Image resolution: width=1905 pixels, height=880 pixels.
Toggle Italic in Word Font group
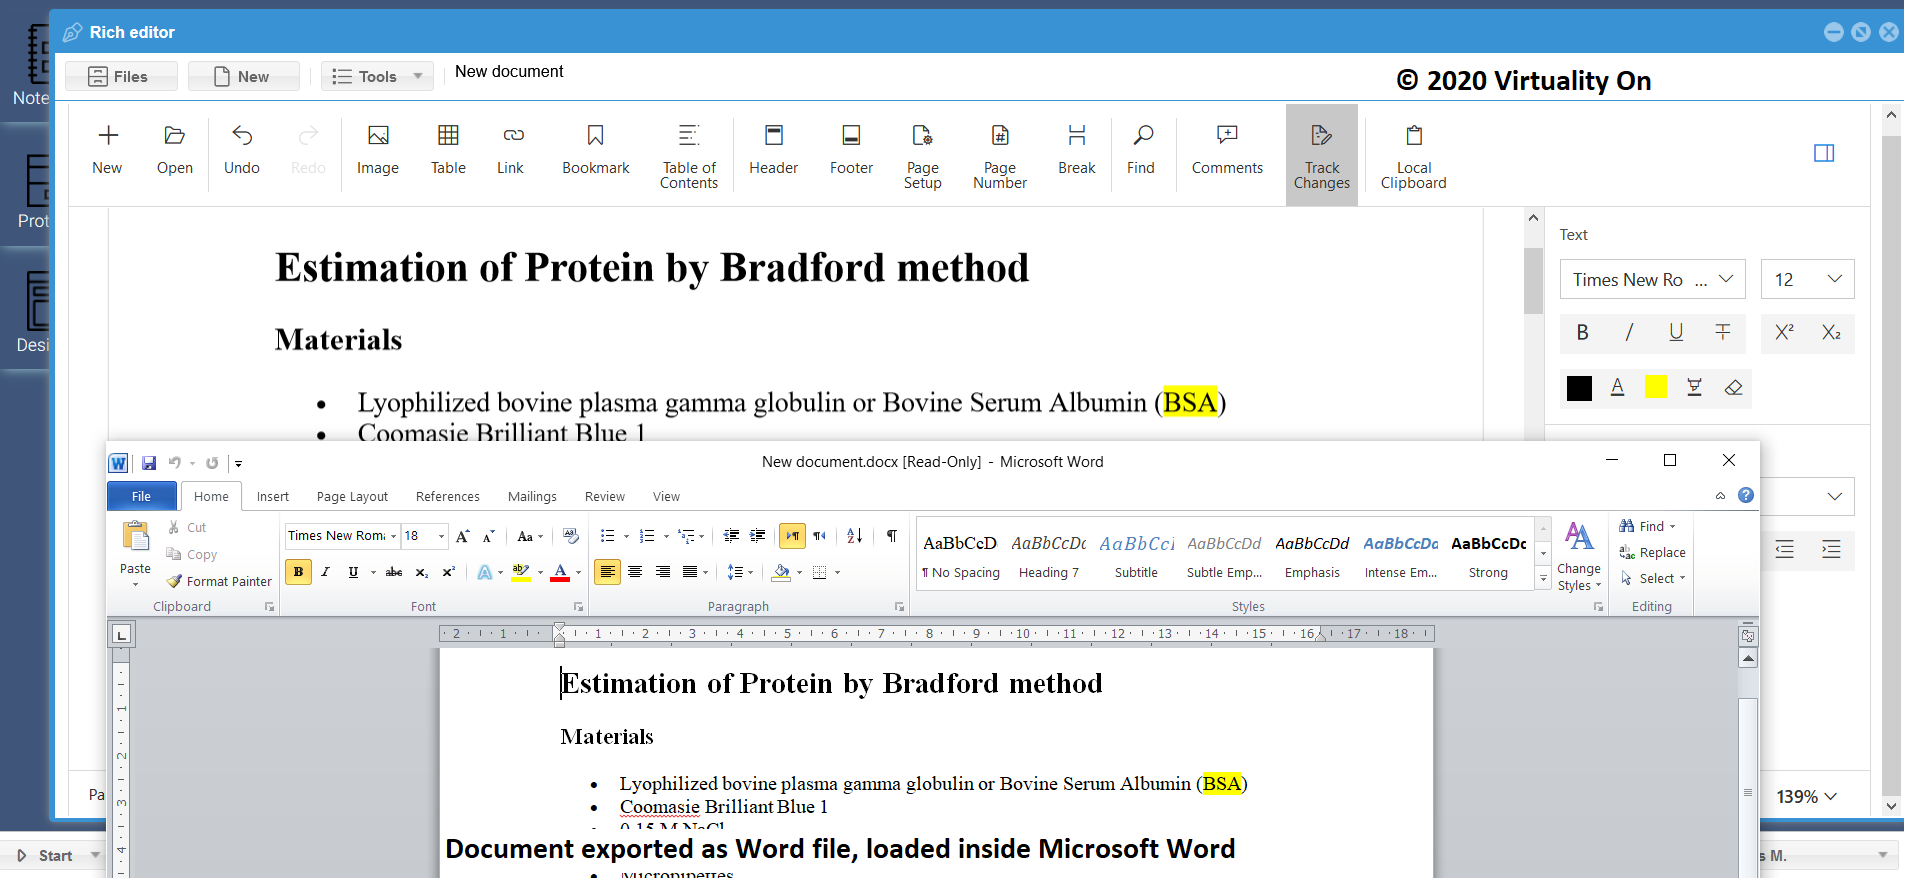click(325, 572)
